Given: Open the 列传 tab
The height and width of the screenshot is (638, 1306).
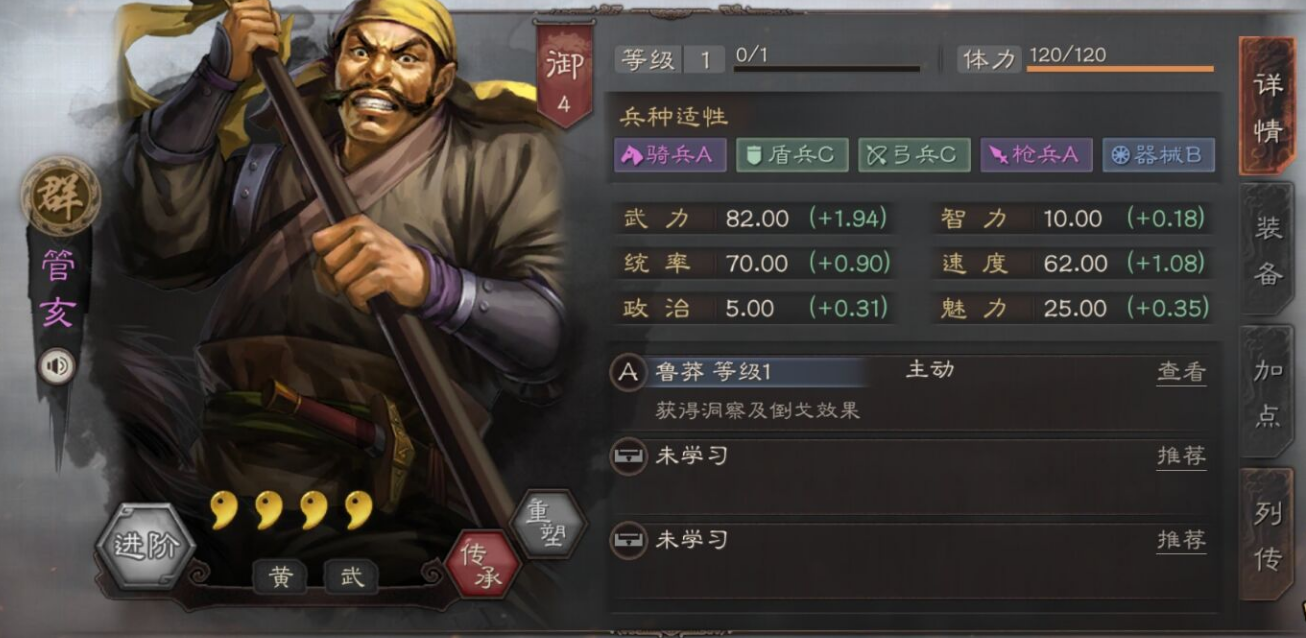Looking at the screenshot, I should coord(1267,534).
